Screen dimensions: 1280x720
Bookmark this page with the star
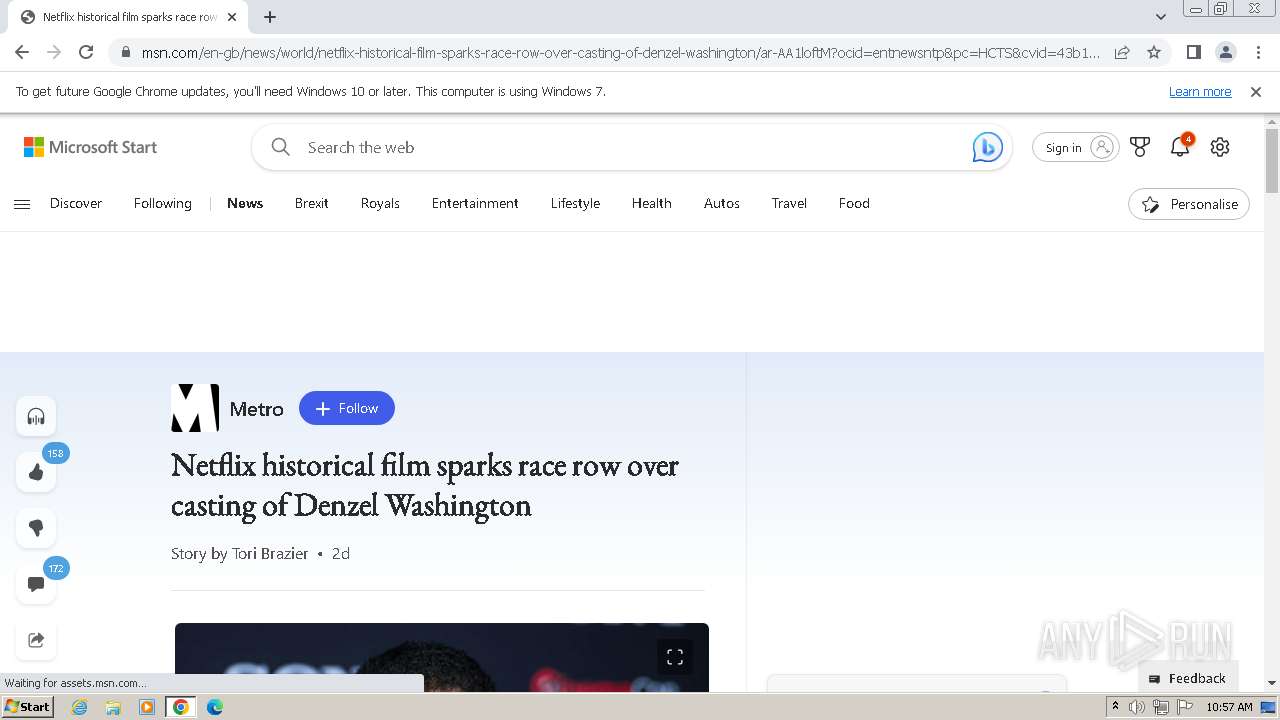1154,52
